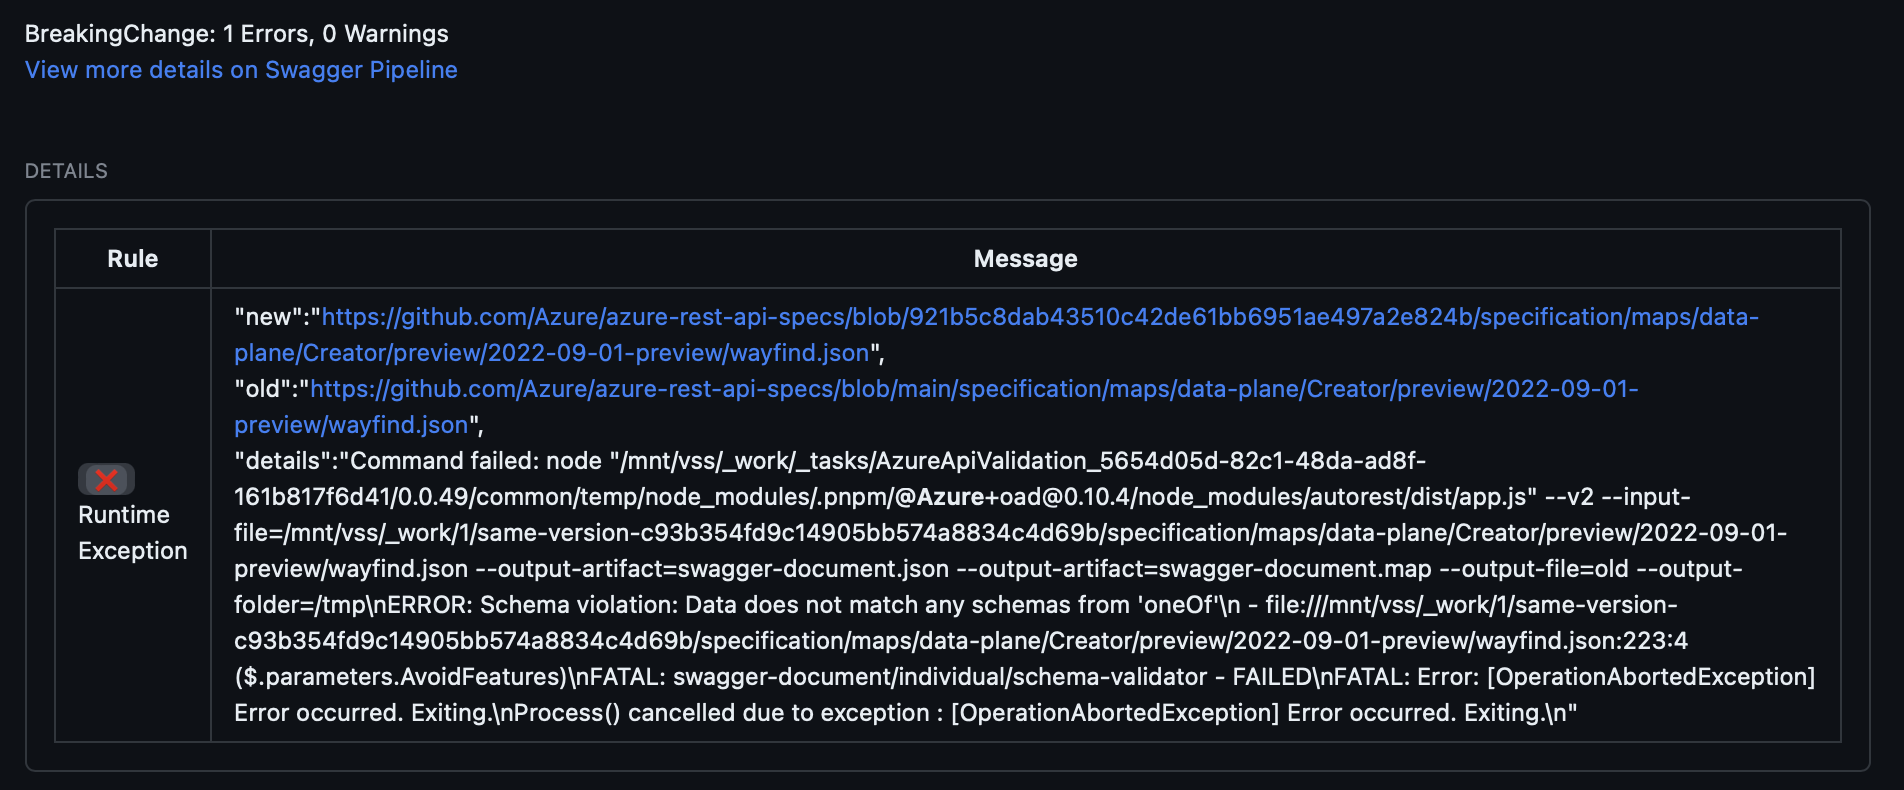Click the red X Runtime Exception error icon

(107, 480)
